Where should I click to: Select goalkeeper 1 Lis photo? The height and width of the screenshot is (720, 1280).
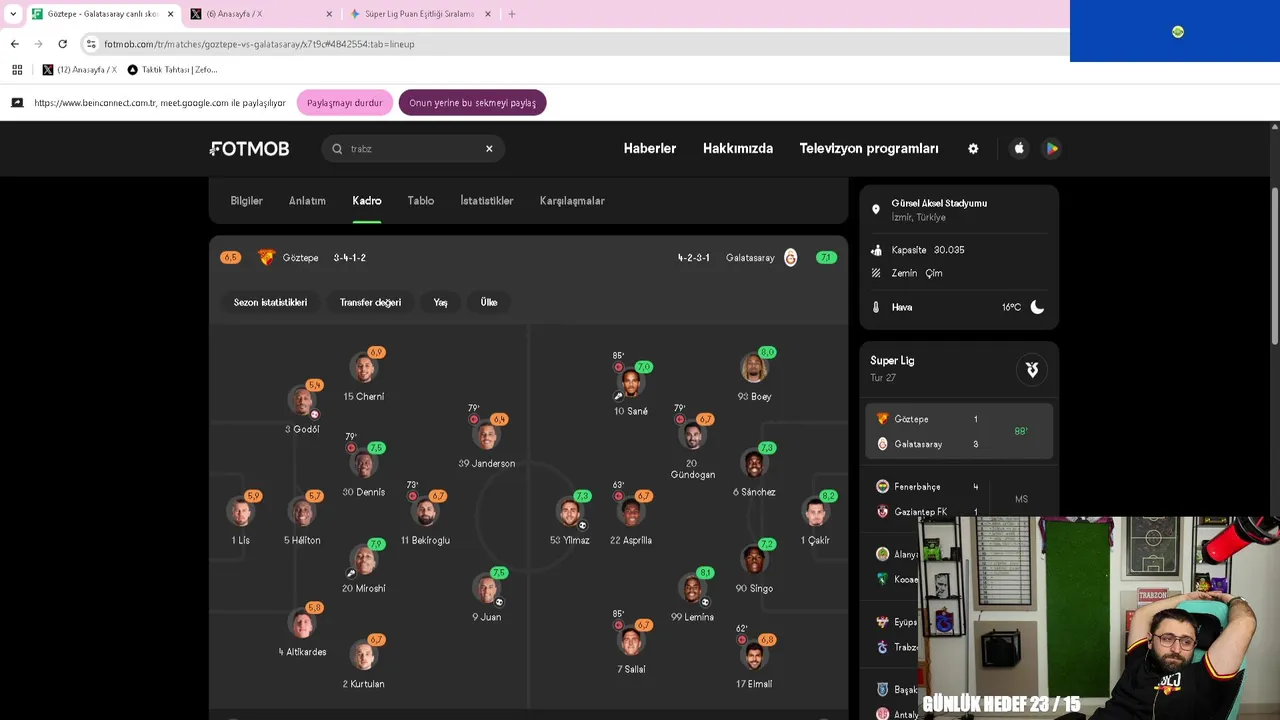click(240, 512)
